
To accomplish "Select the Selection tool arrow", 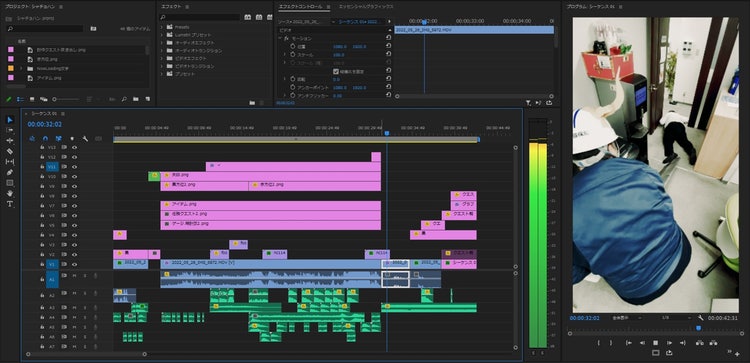I will [10, 120].
